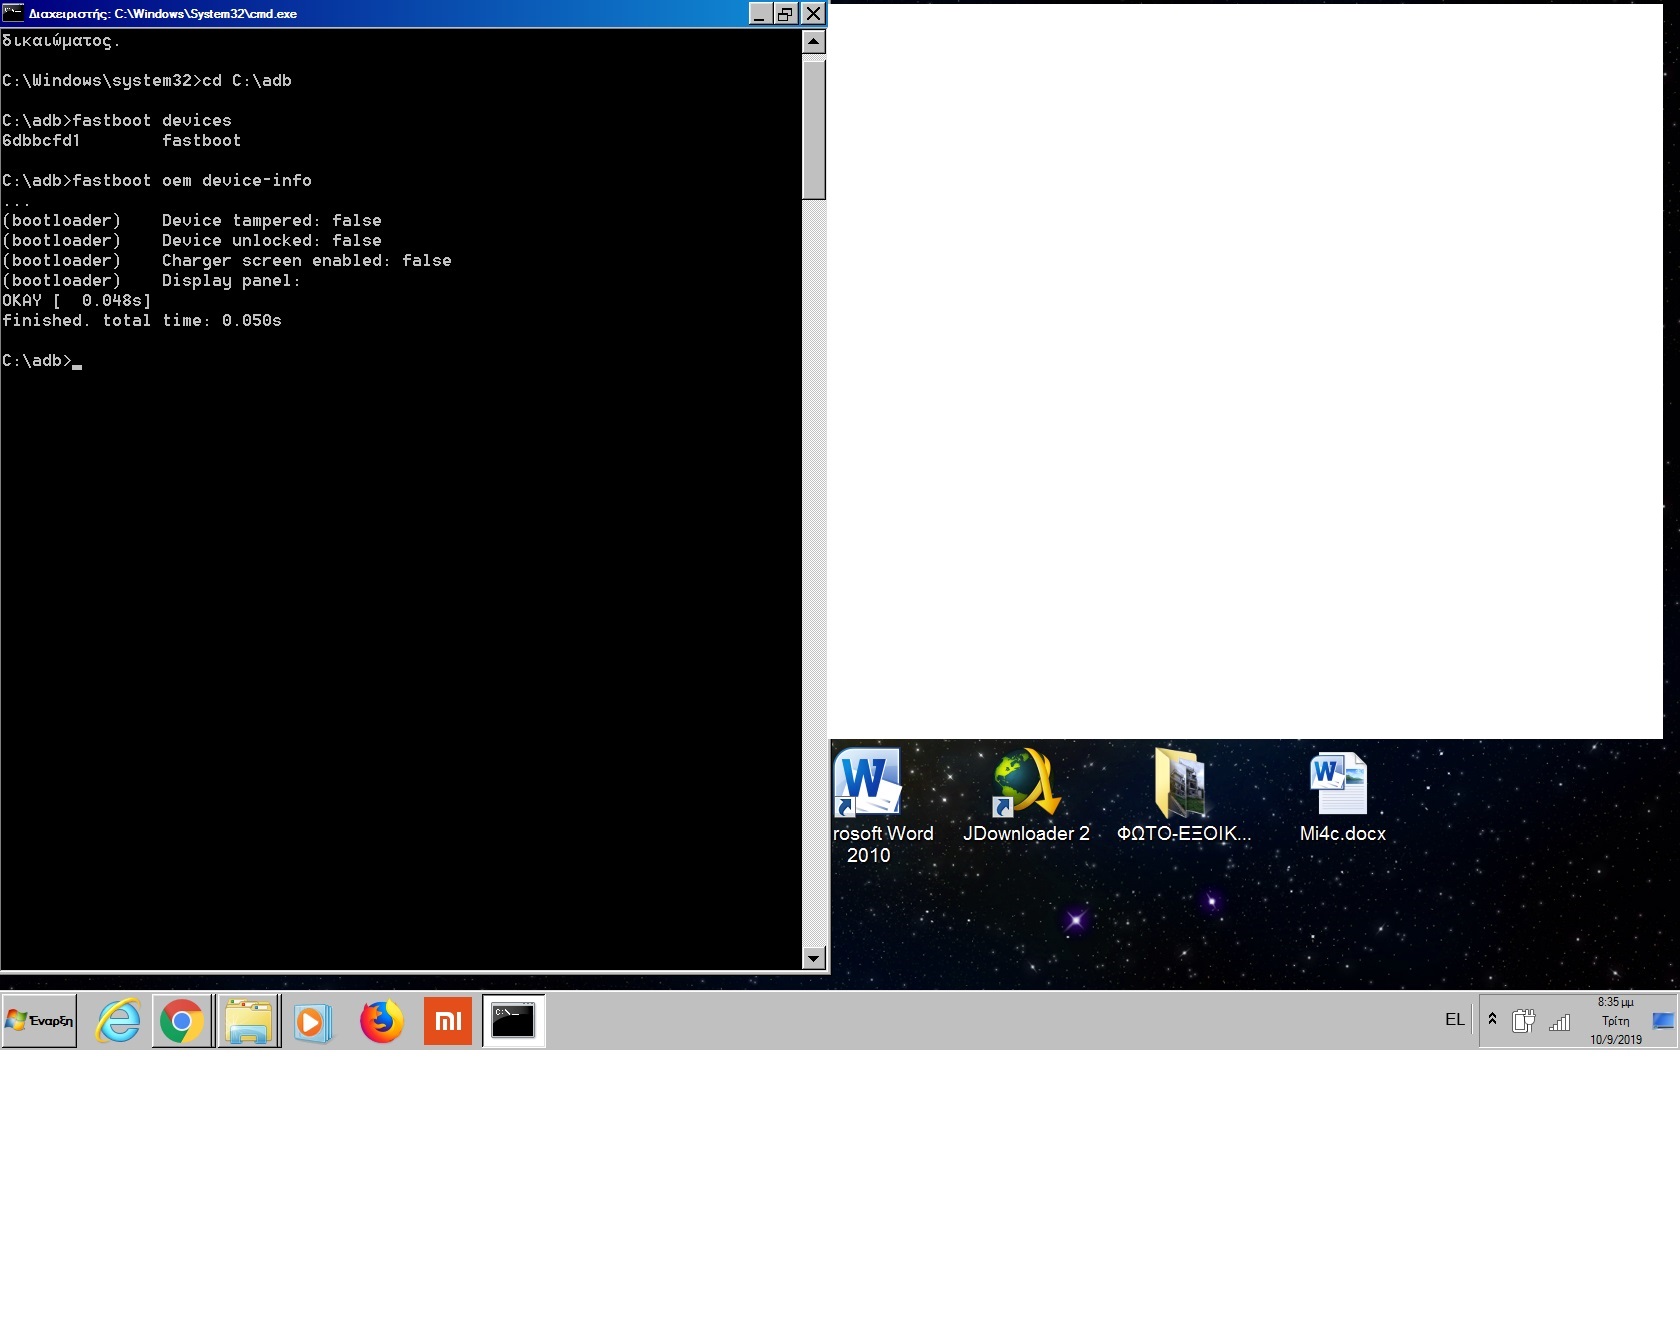Image resolution: width=1680 pixels, height=1334 pixels.
Task: Click the command prompt scroll up arrow
Action: click(814, 42)
